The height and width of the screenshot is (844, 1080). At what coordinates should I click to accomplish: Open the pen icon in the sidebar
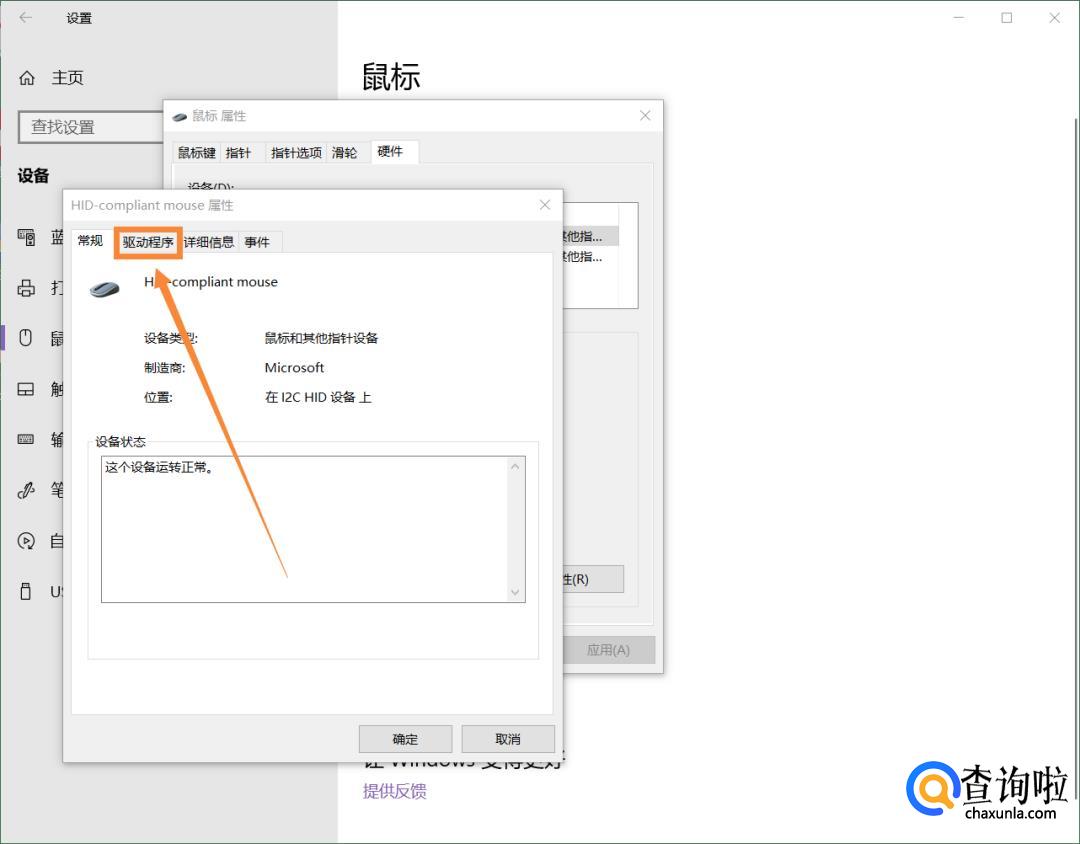[27, 490]
